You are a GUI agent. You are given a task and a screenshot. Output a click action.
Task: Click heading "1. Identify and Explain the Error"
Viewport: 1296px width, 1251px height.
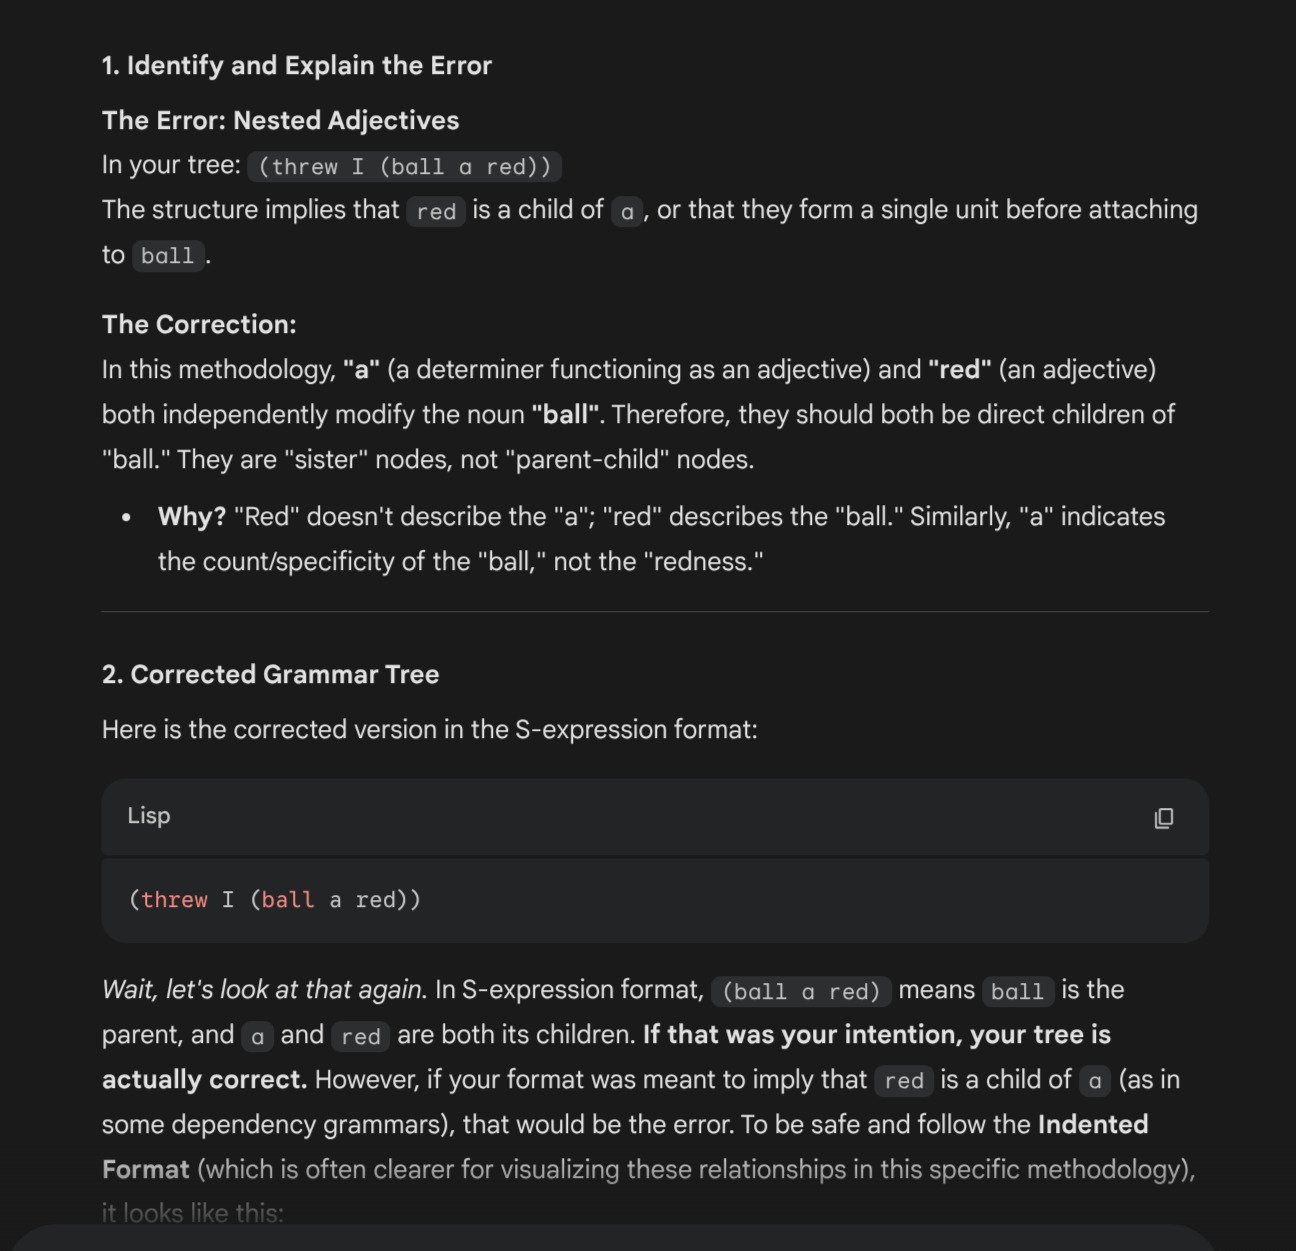(297, 66)
